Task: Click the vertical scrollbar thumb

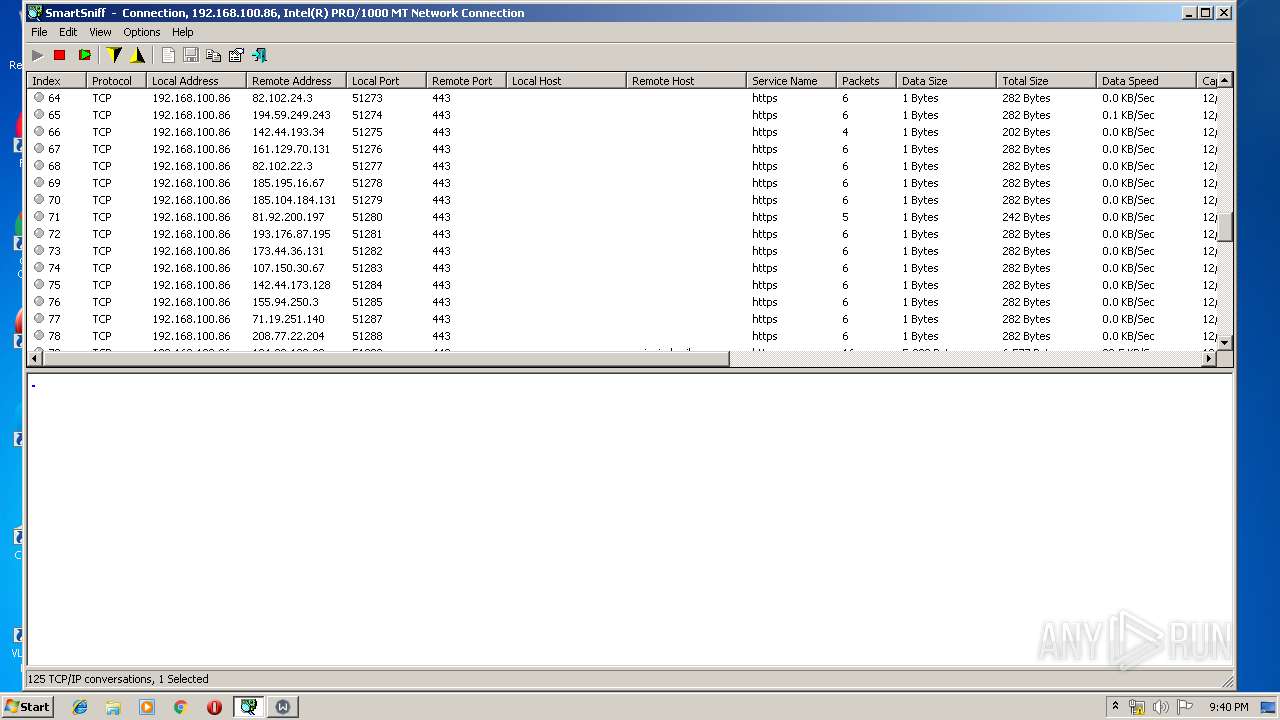Action: pos(1224,226)
